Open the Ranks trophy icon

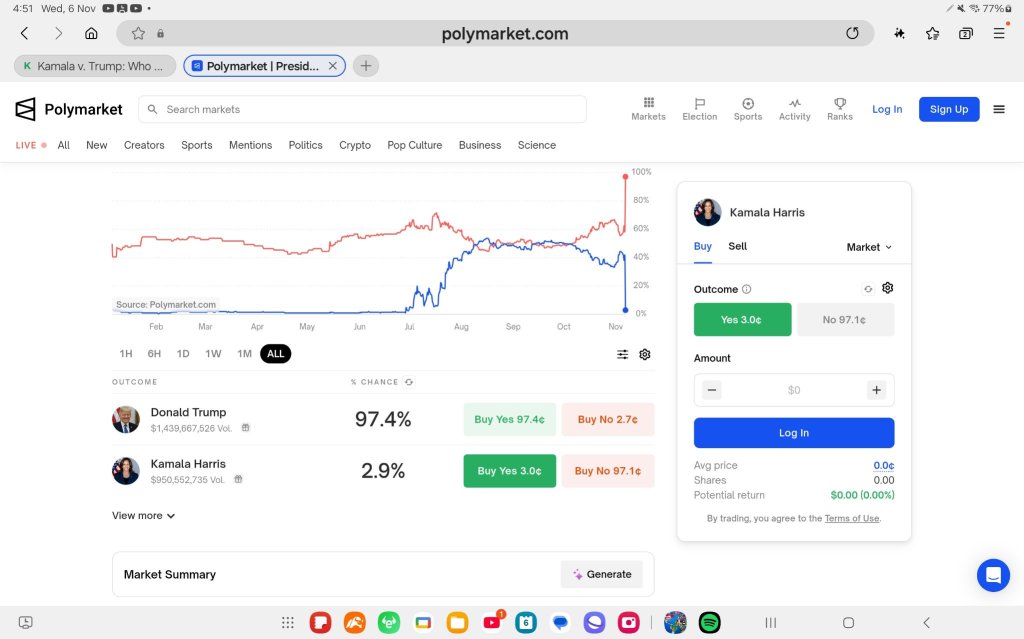click(840, 108)
